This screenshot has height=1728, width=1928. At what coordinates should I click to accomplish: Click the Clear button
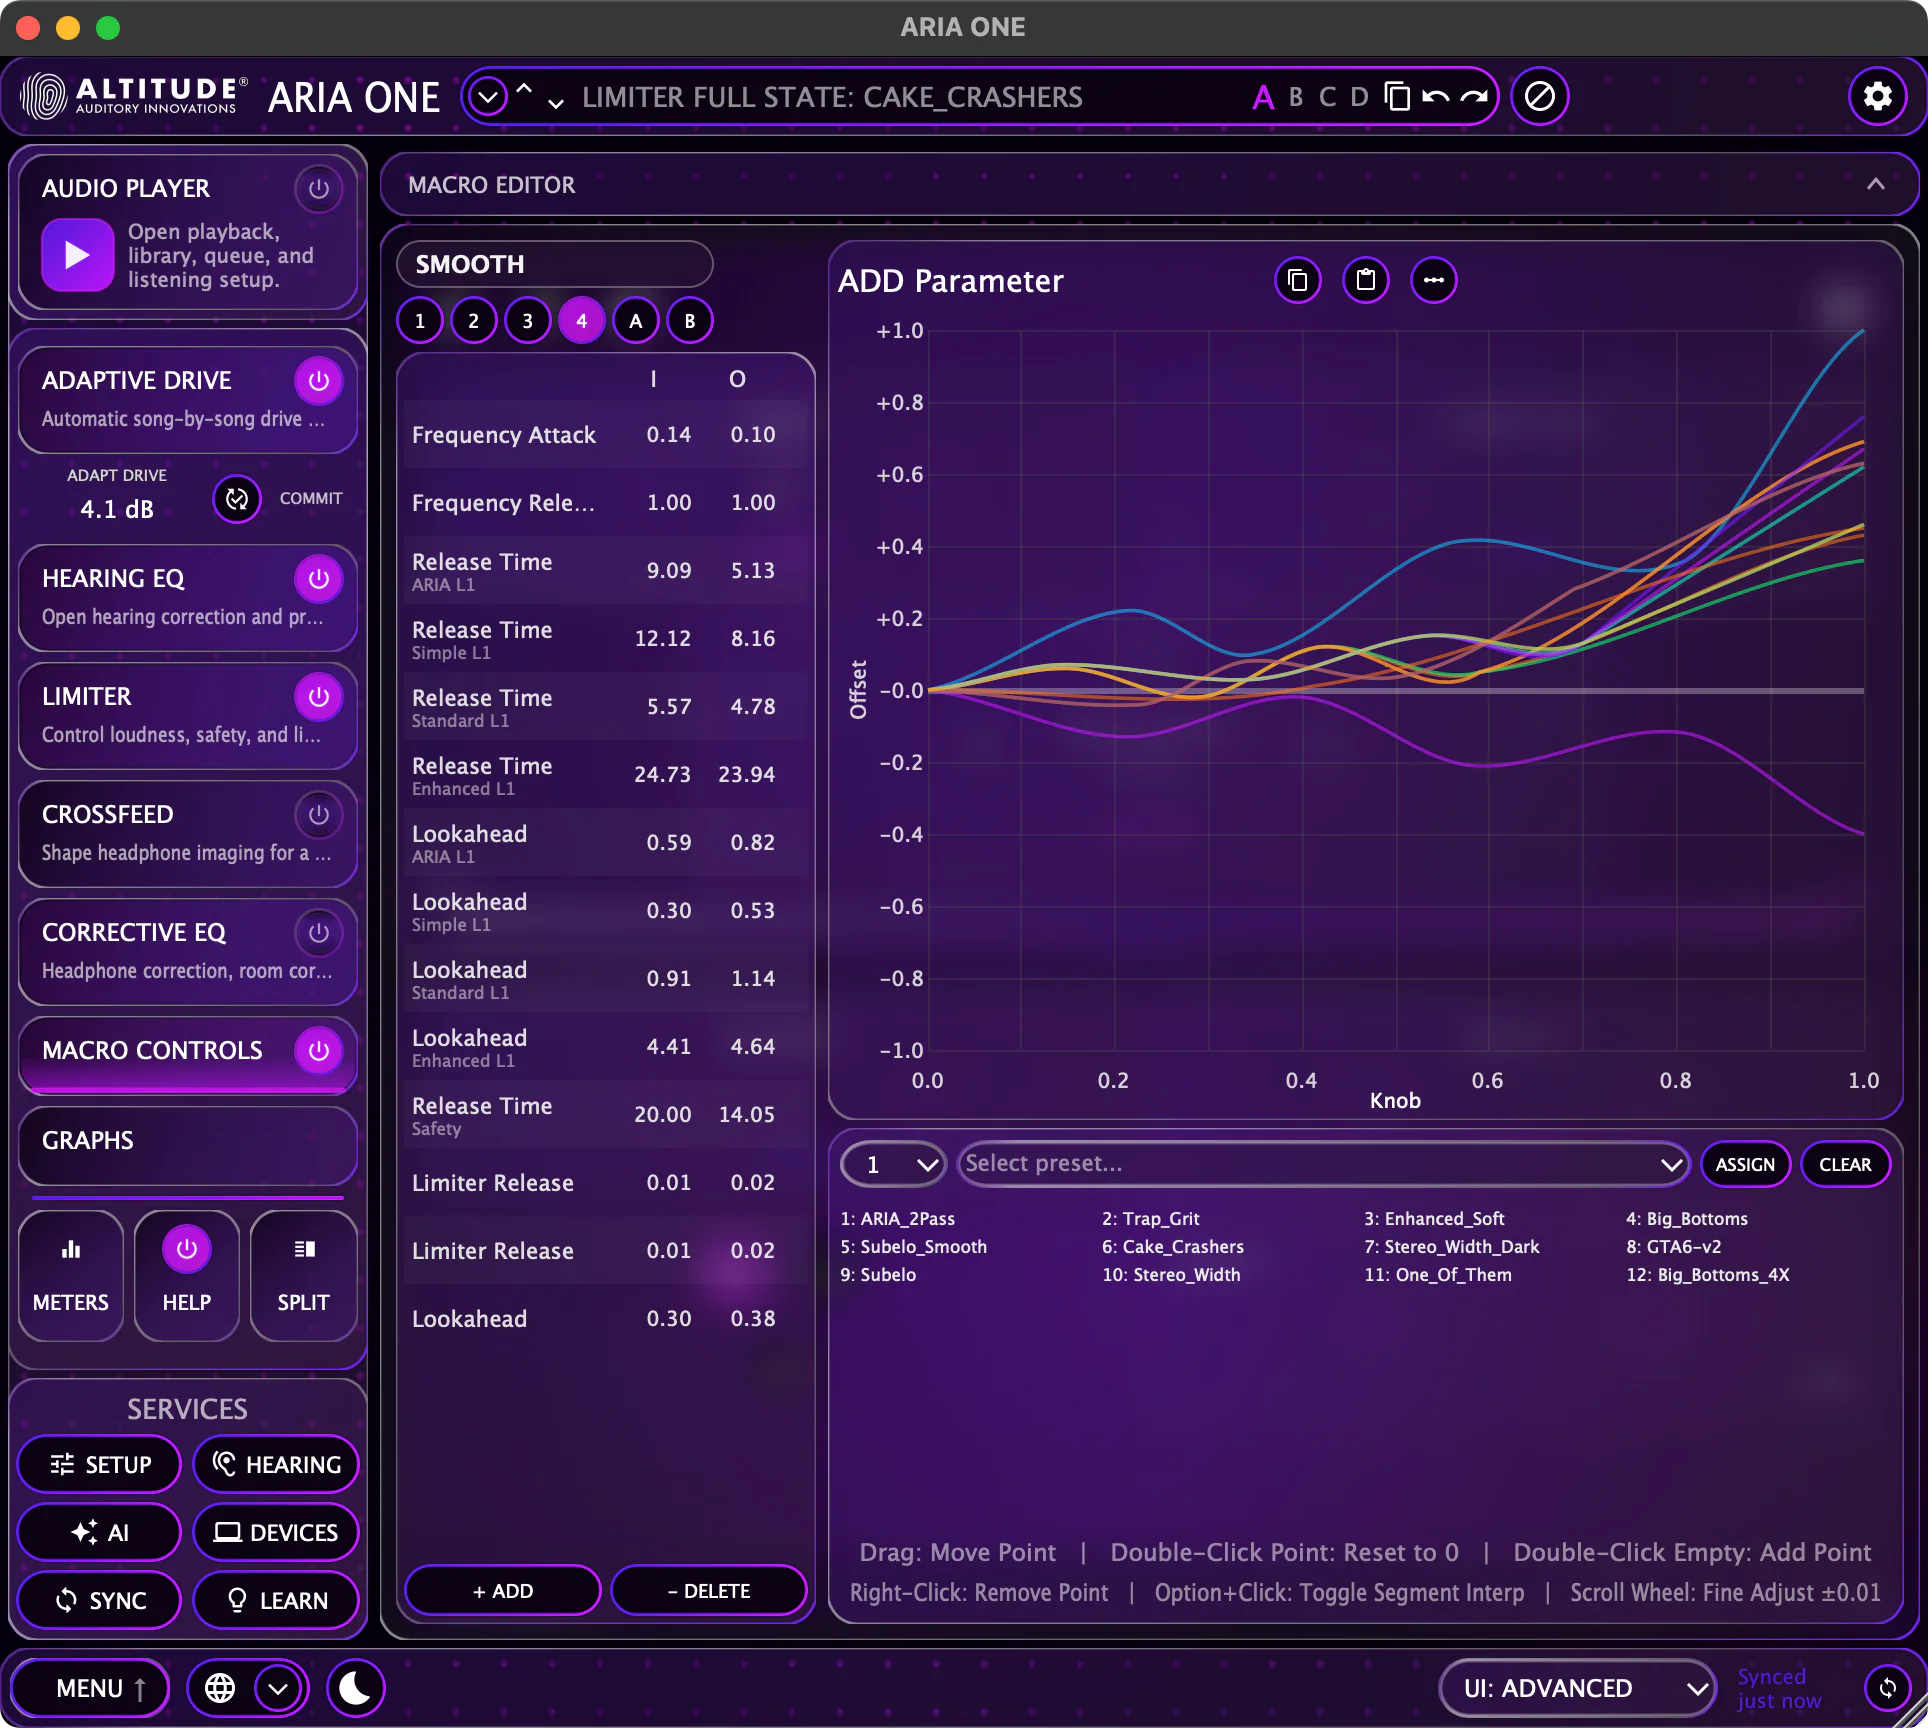pos(1845,1164)
